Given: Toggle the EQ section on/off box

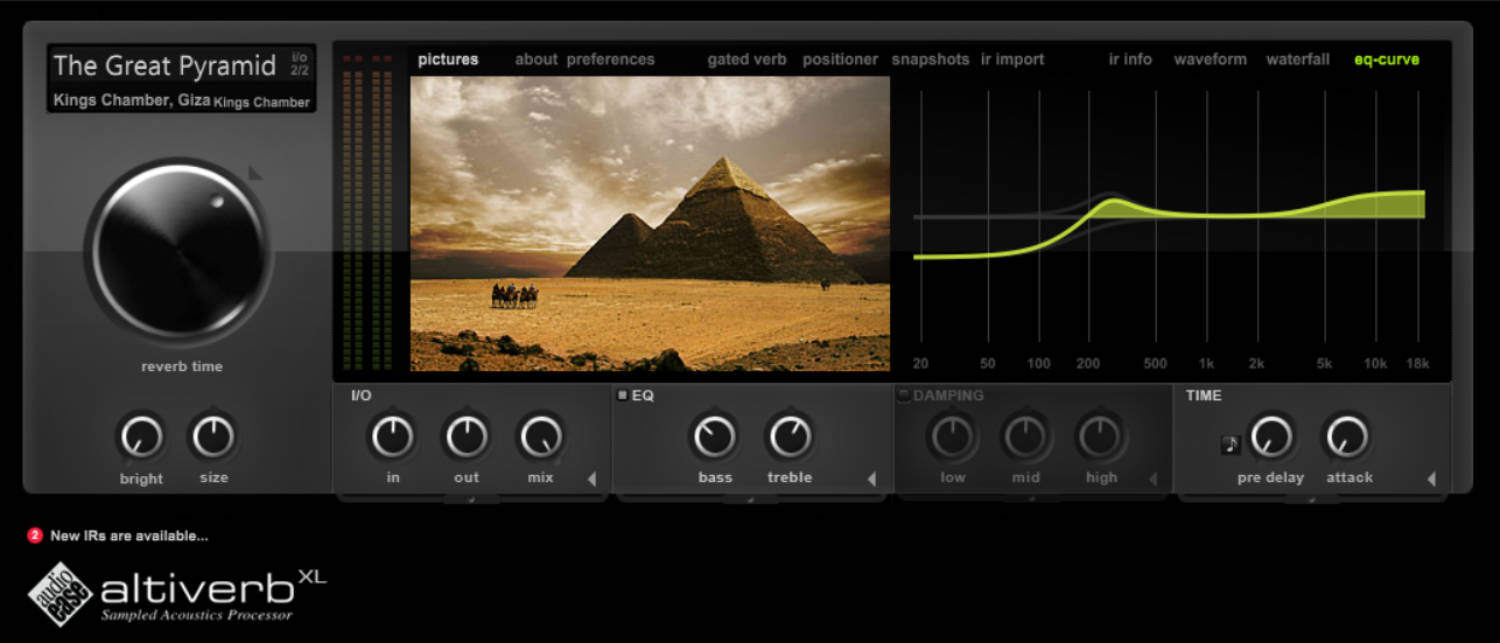Looking at the screenshot, I should tap(623, 395).
